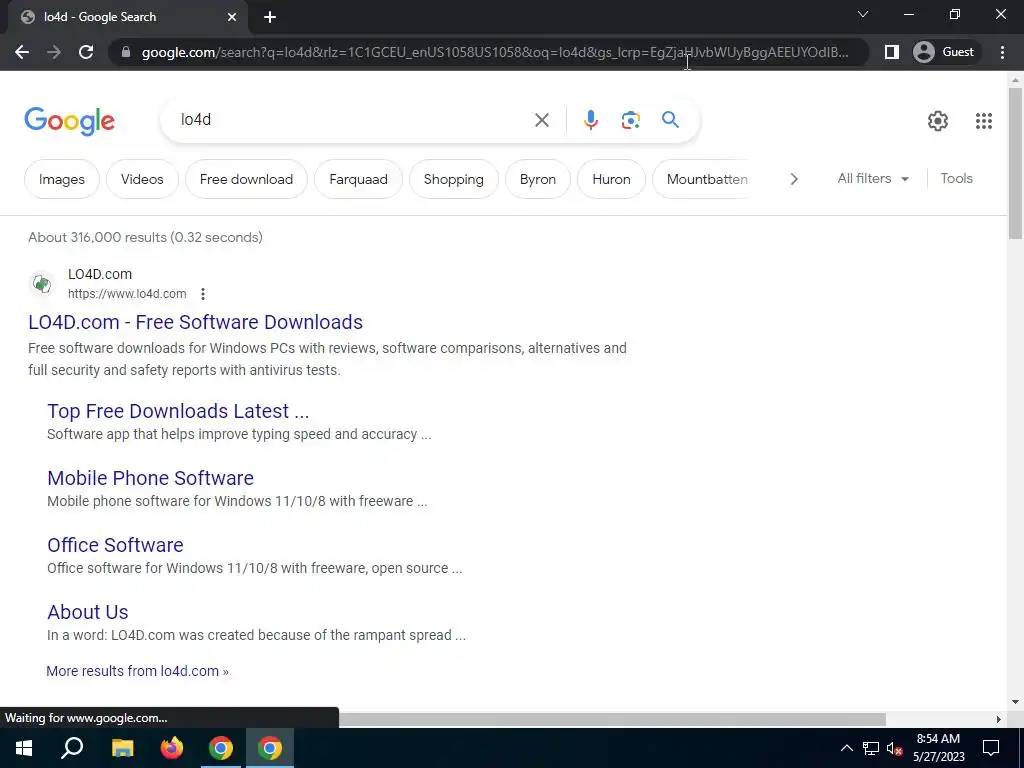Click the https://www.lo4d.com URL text
This screenshot has height=768, width=1024.
click(127, 294)
